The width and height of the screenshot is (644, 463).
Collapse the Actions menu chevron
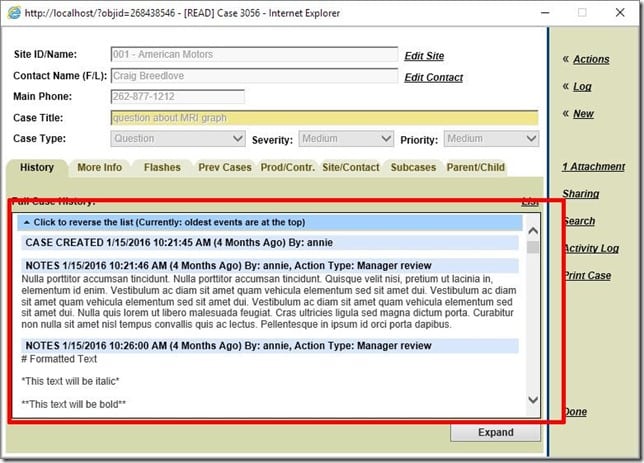tap(566, 59)
